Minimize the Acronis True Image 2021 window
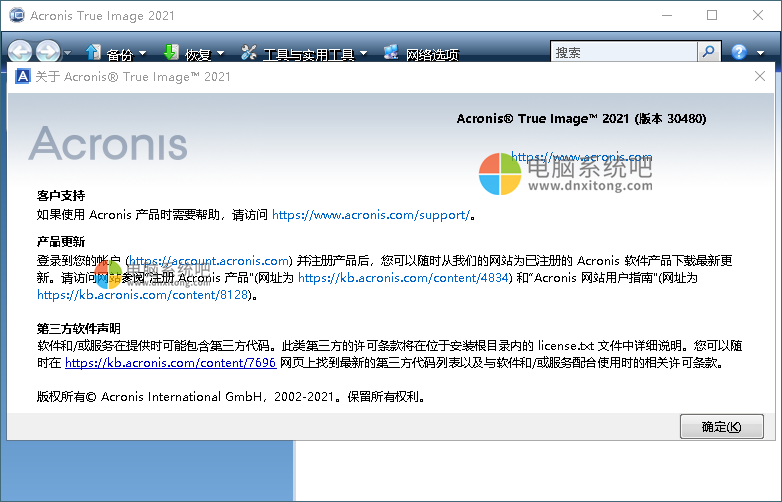782x502 pixels. 667,15
